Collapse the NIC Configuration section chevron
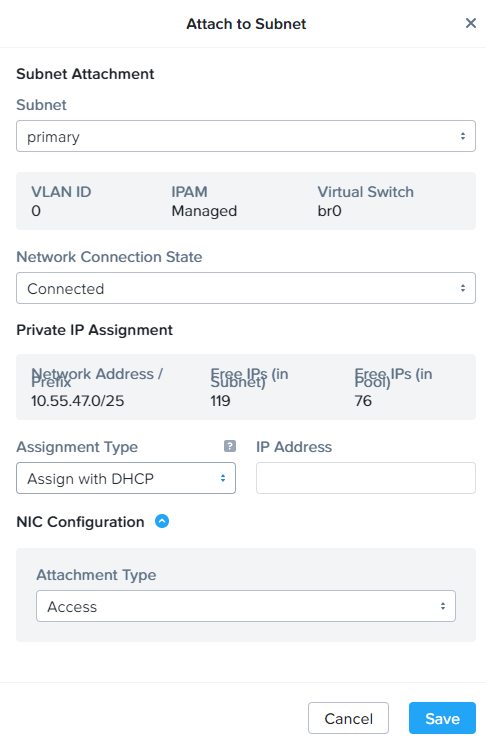 [x=162, y=521]
